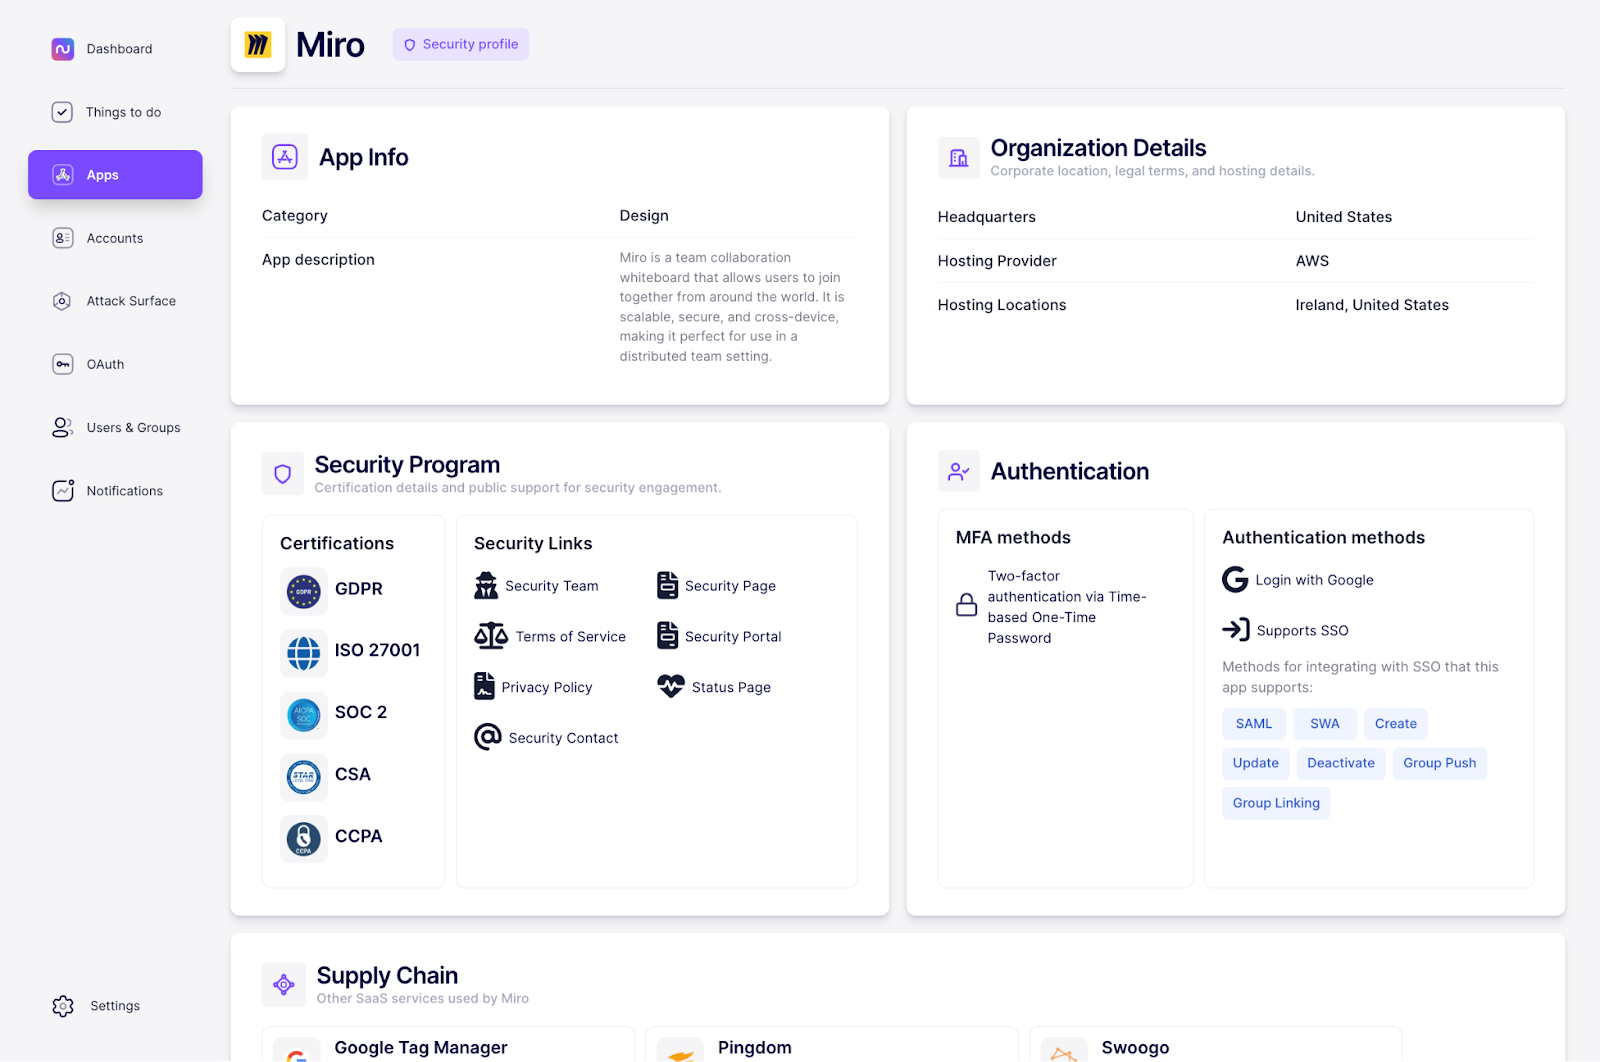Click the GDPR certification badge icon
Screen dimensions: 1600x1062
coord(303,591)
